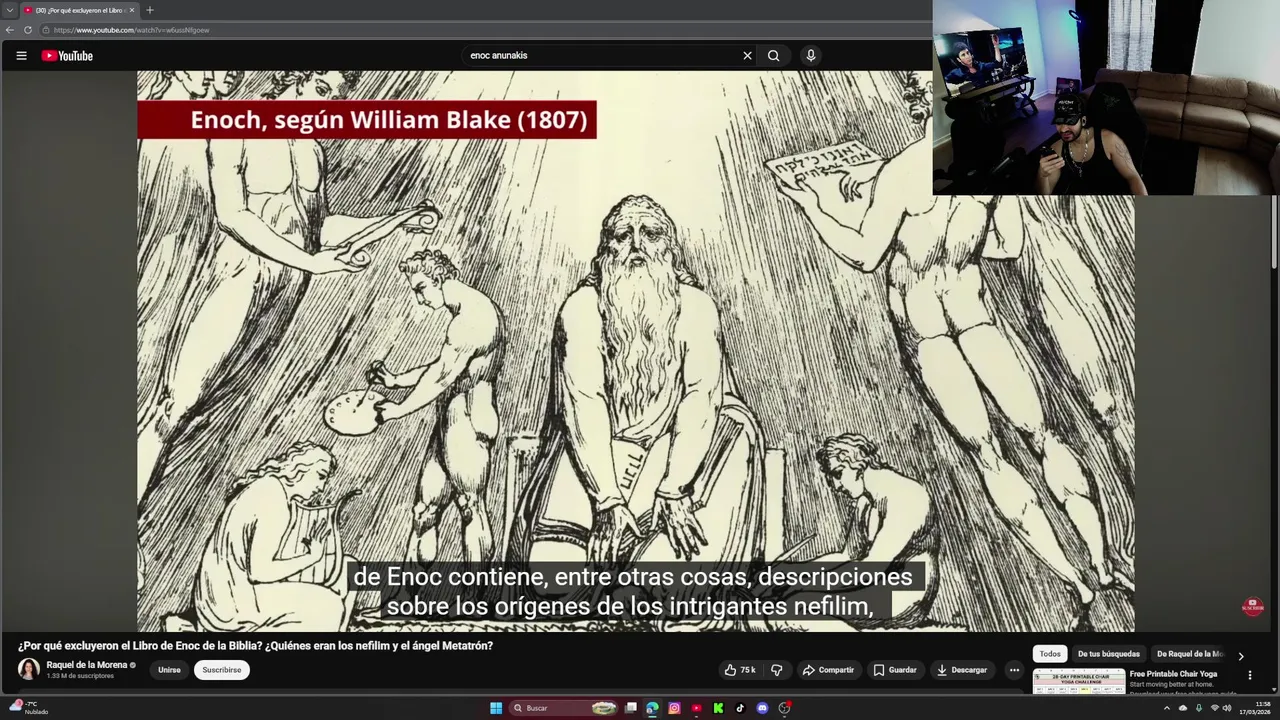Save the video with Guardar

pos(895,670)
